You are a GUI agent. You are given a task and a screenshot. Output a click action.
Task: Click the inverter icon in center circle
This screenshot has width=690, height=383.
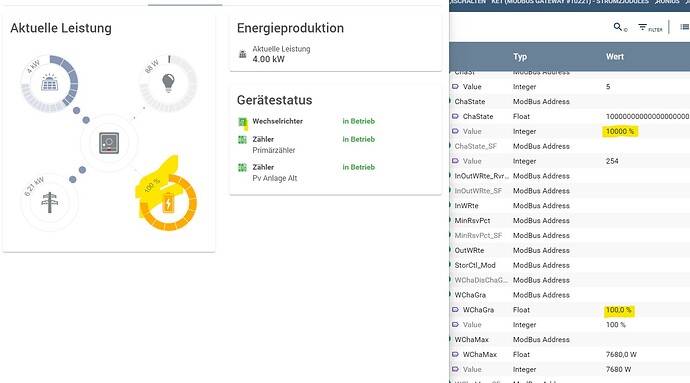[109, 143]
